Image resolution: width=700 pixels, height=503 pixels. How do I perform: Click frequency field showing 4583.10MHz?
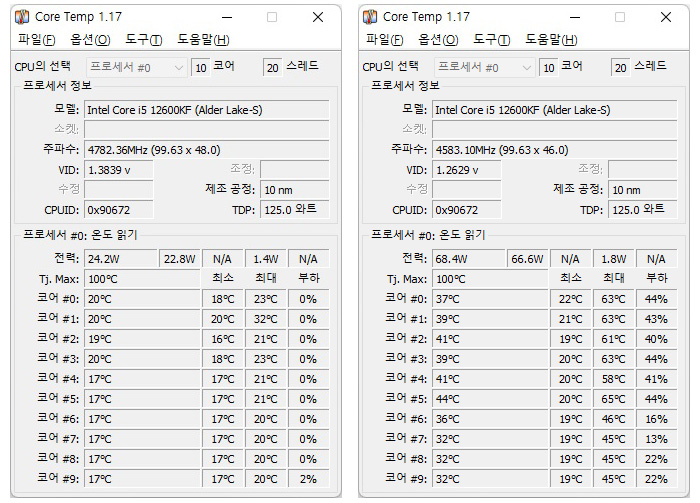pyautogui.click(x=555, y=150)
